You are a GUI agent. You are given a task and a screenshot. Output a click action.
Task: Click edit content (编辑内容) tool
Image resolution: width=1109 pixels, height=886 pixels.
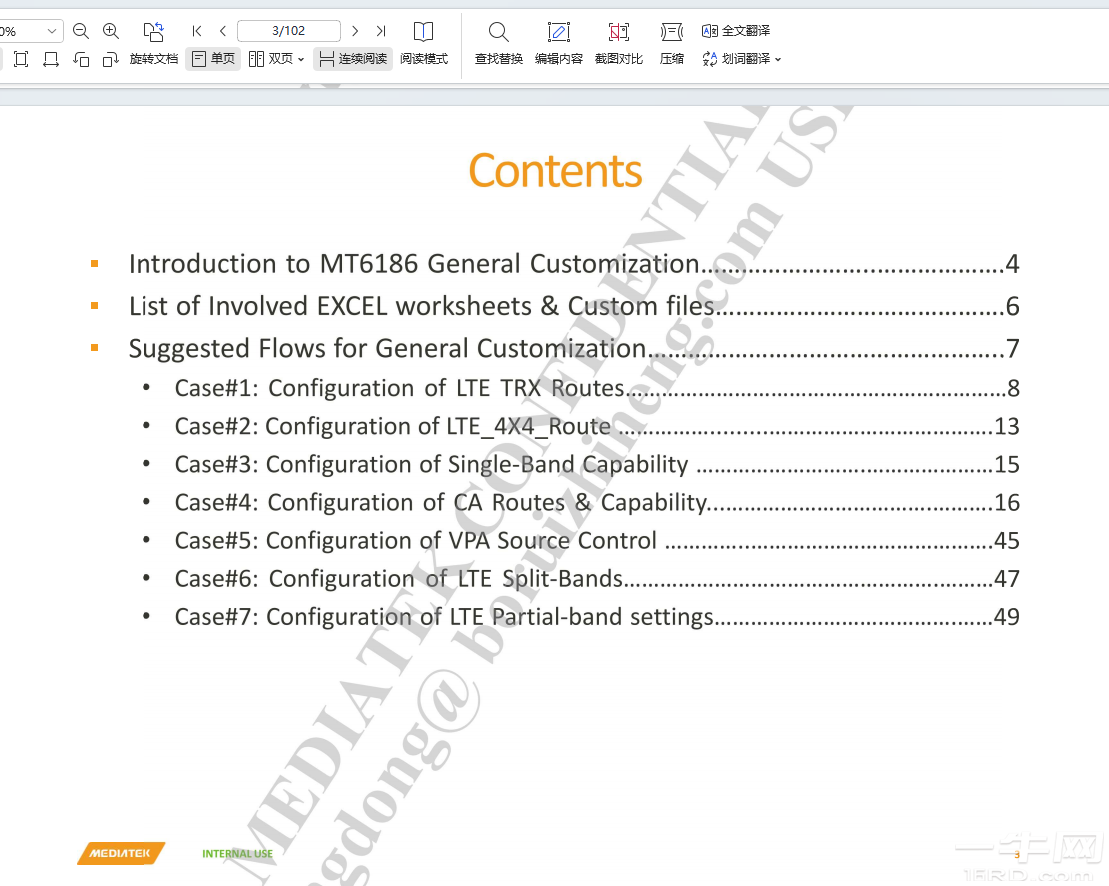point(558,43)
